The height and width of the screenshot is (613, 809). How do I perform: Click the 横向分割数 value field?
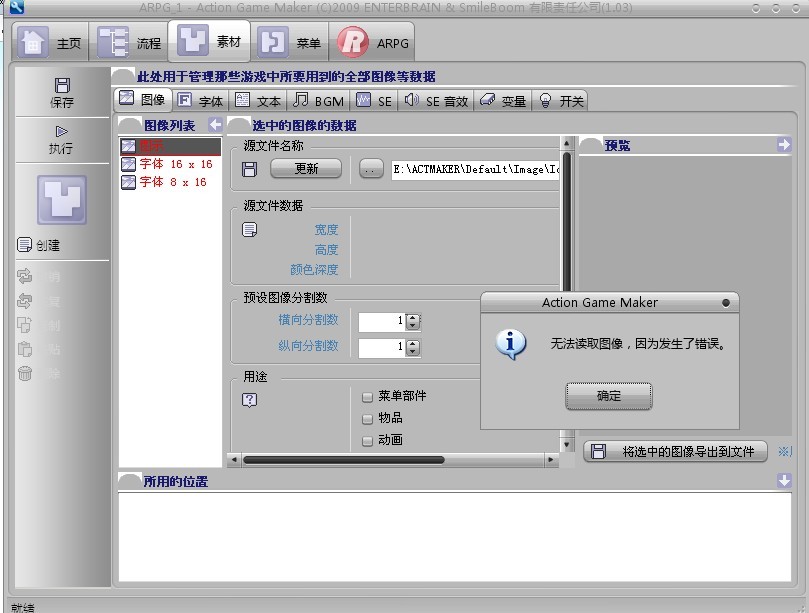382,321
